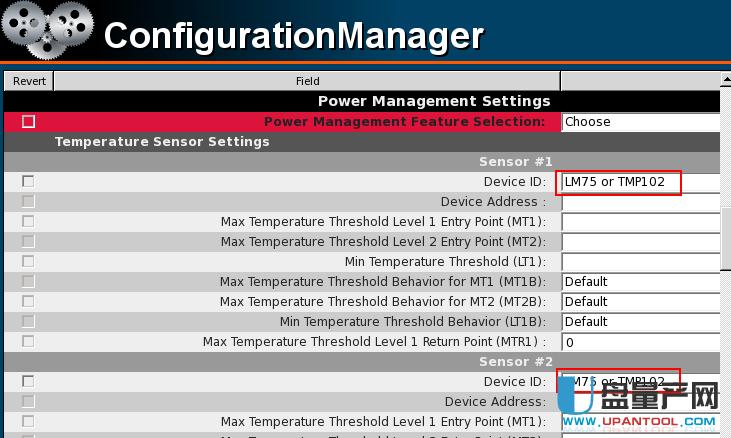Toggle Sensor #1 MT1 entry point checkbox
The width and height of the screenshot is (731, 438).
pos(28,221)
